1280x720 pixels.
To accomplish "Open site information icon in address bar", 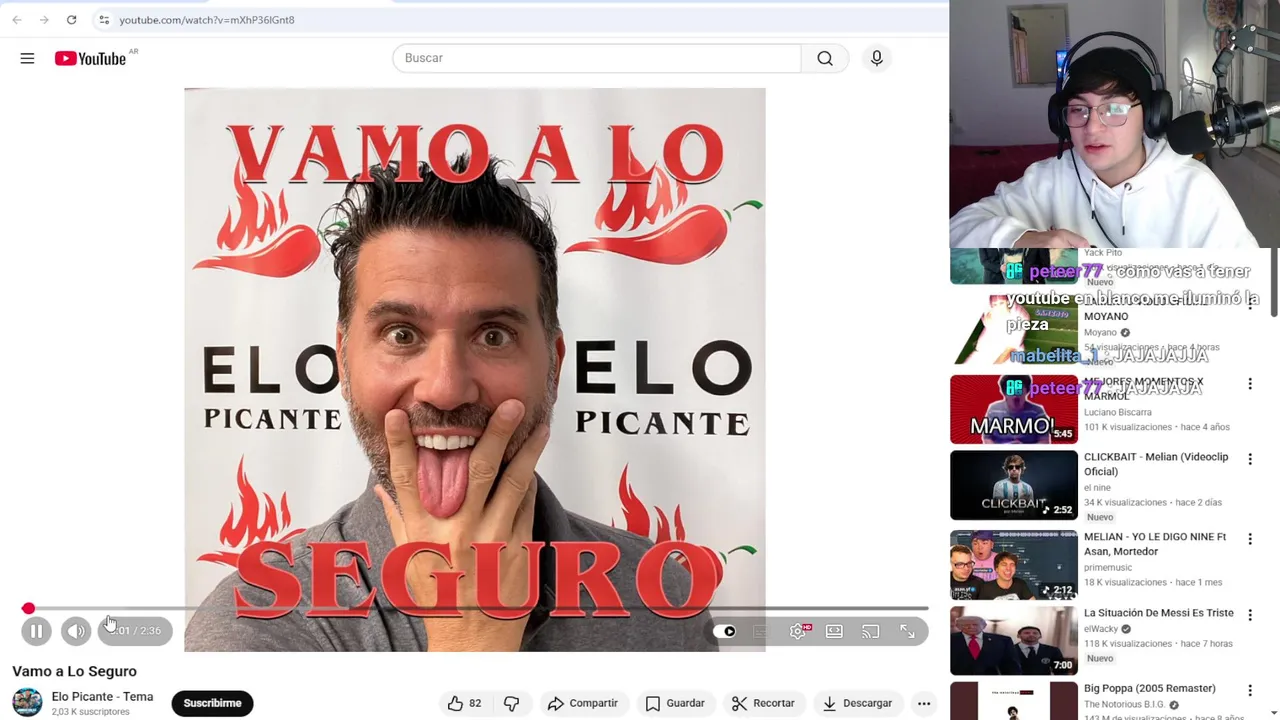I will [104, 20].
